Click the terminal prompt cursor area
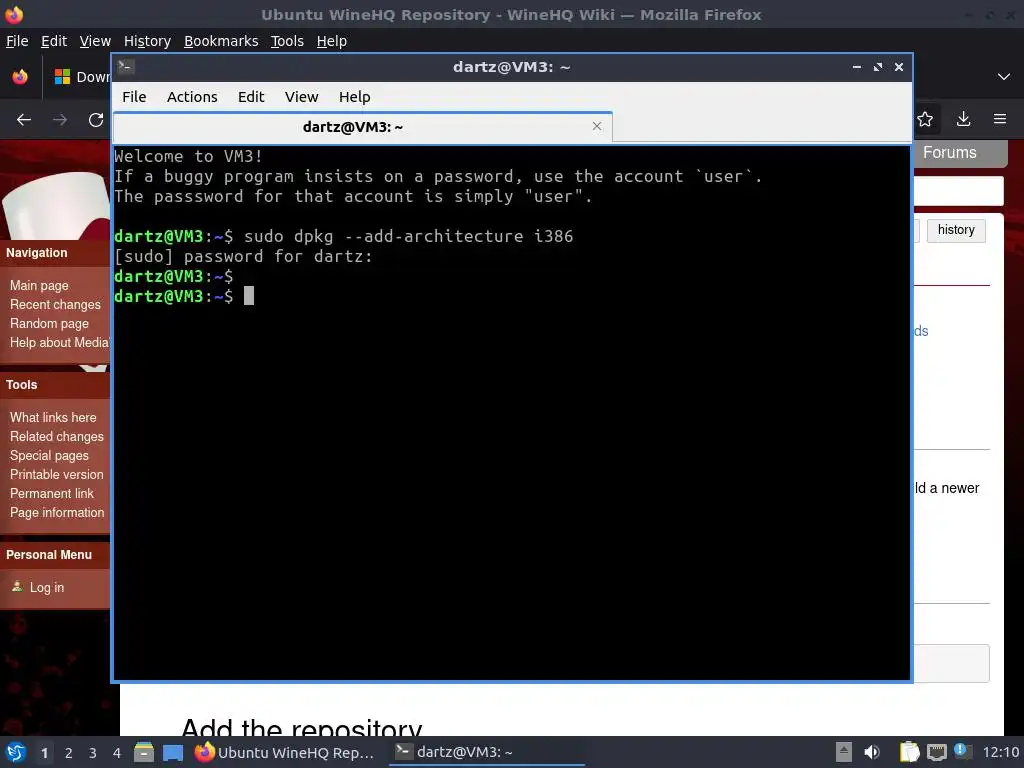This screenshot has width=1024, height=768. click(249, 296)
